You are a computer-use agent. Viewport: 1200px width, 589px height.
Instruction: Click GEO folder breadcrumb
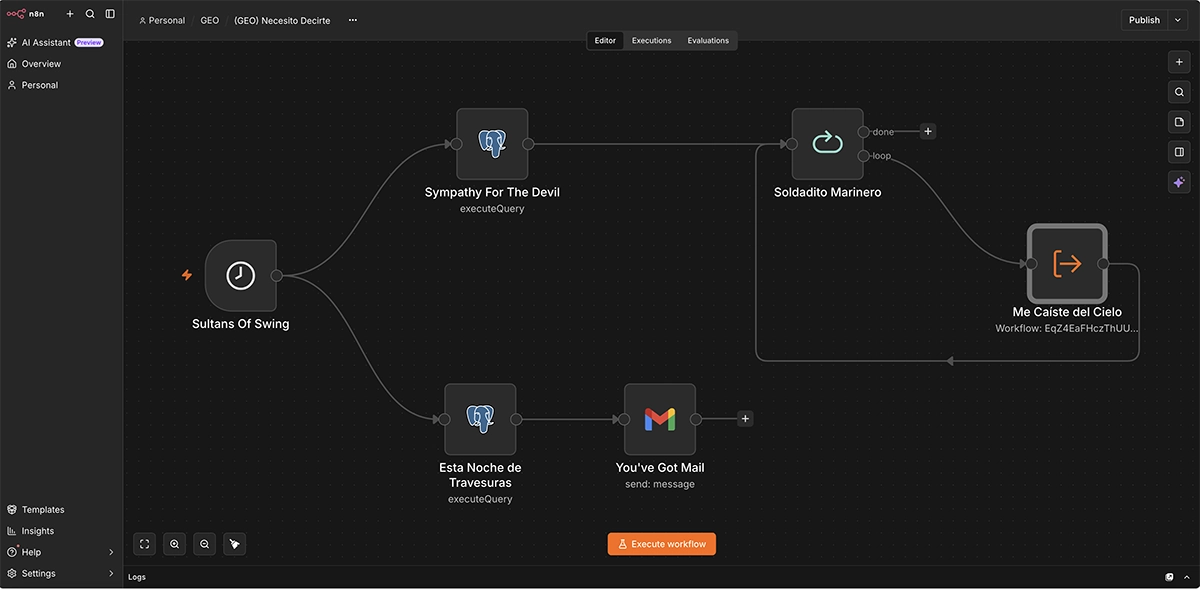(210, 20)
